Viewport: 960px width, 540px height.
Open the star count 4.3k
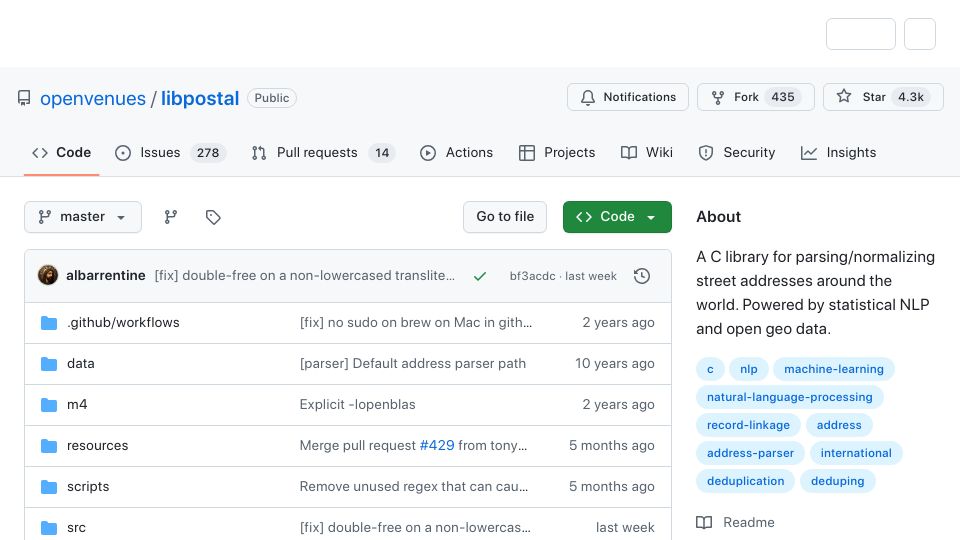pyautogui.click(x=910, y=97)
